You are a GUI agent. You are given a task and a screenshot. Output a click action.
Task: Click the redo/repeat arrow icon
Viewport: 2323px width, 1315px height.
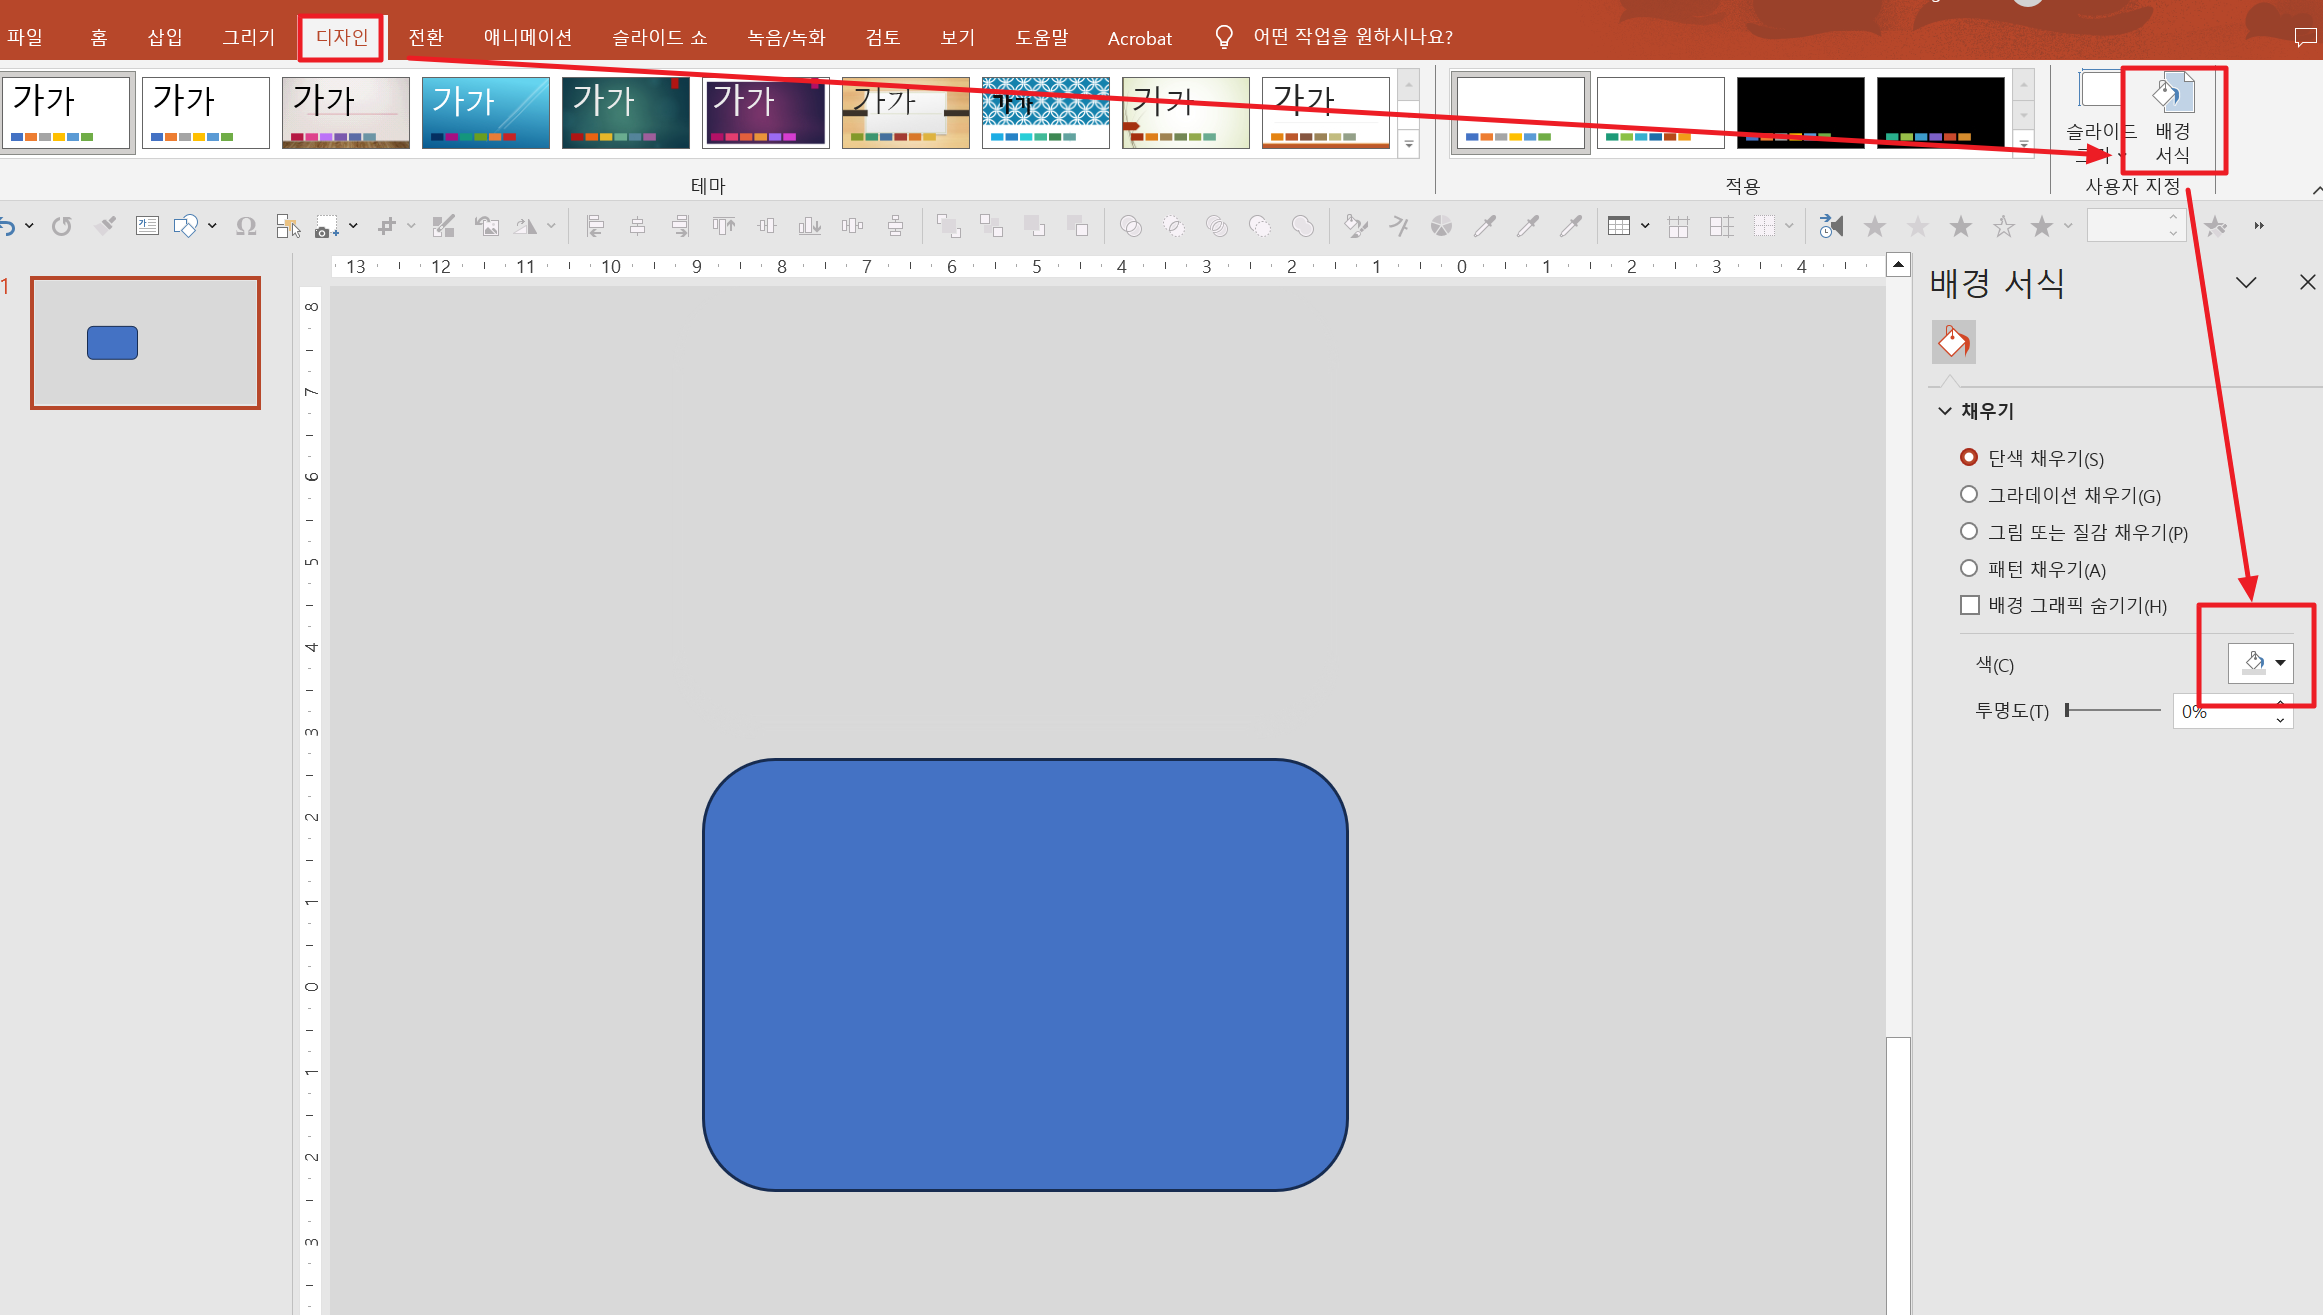tap(62, 226)
